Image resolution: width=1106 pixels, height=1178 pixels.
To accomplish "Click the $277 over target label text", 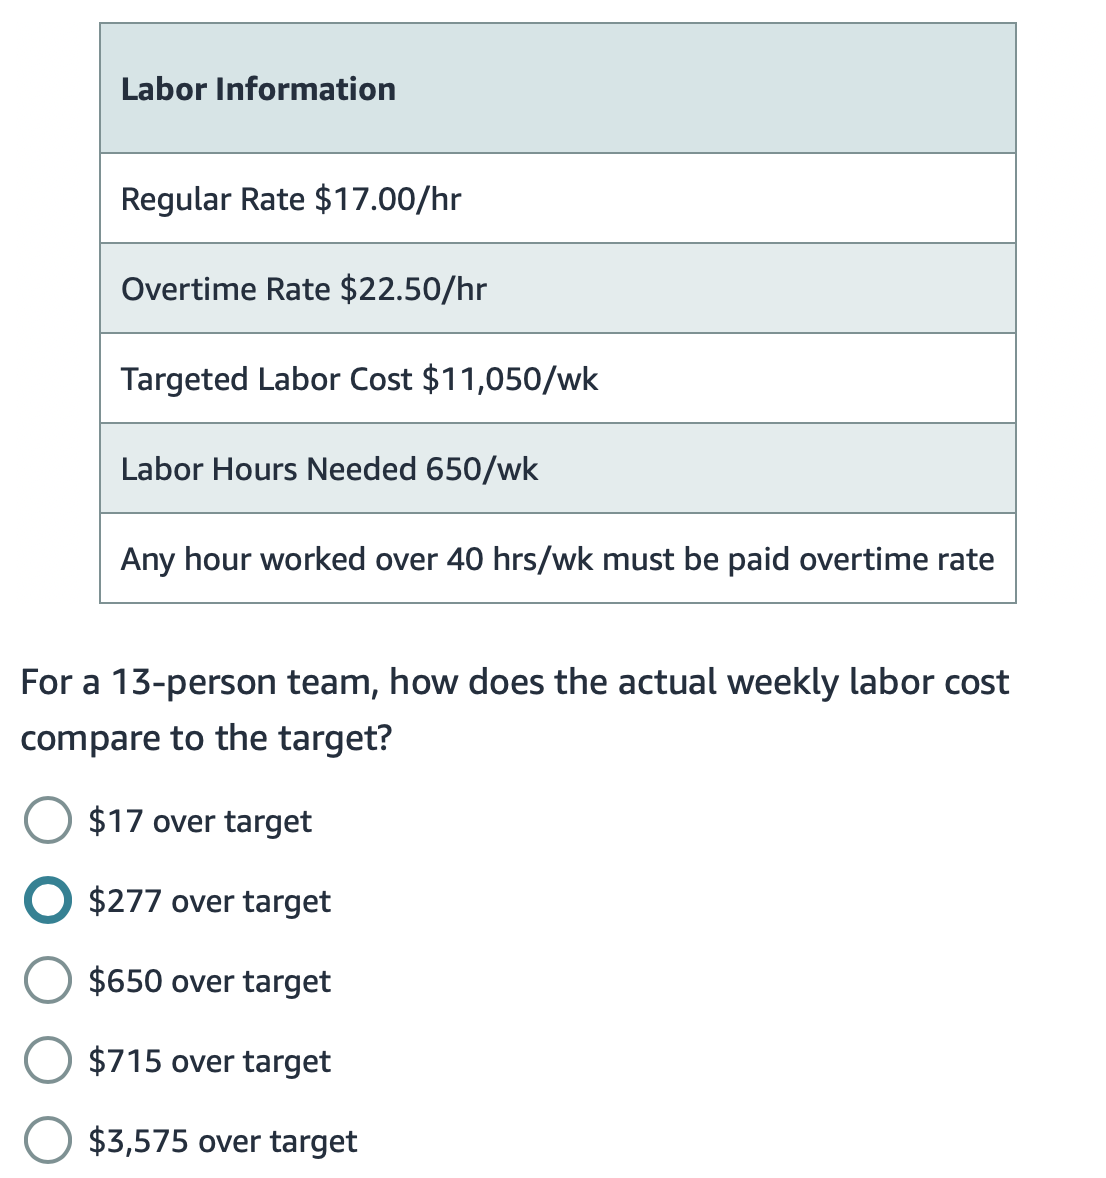I will pyautogui.click(x=210, y=901).
